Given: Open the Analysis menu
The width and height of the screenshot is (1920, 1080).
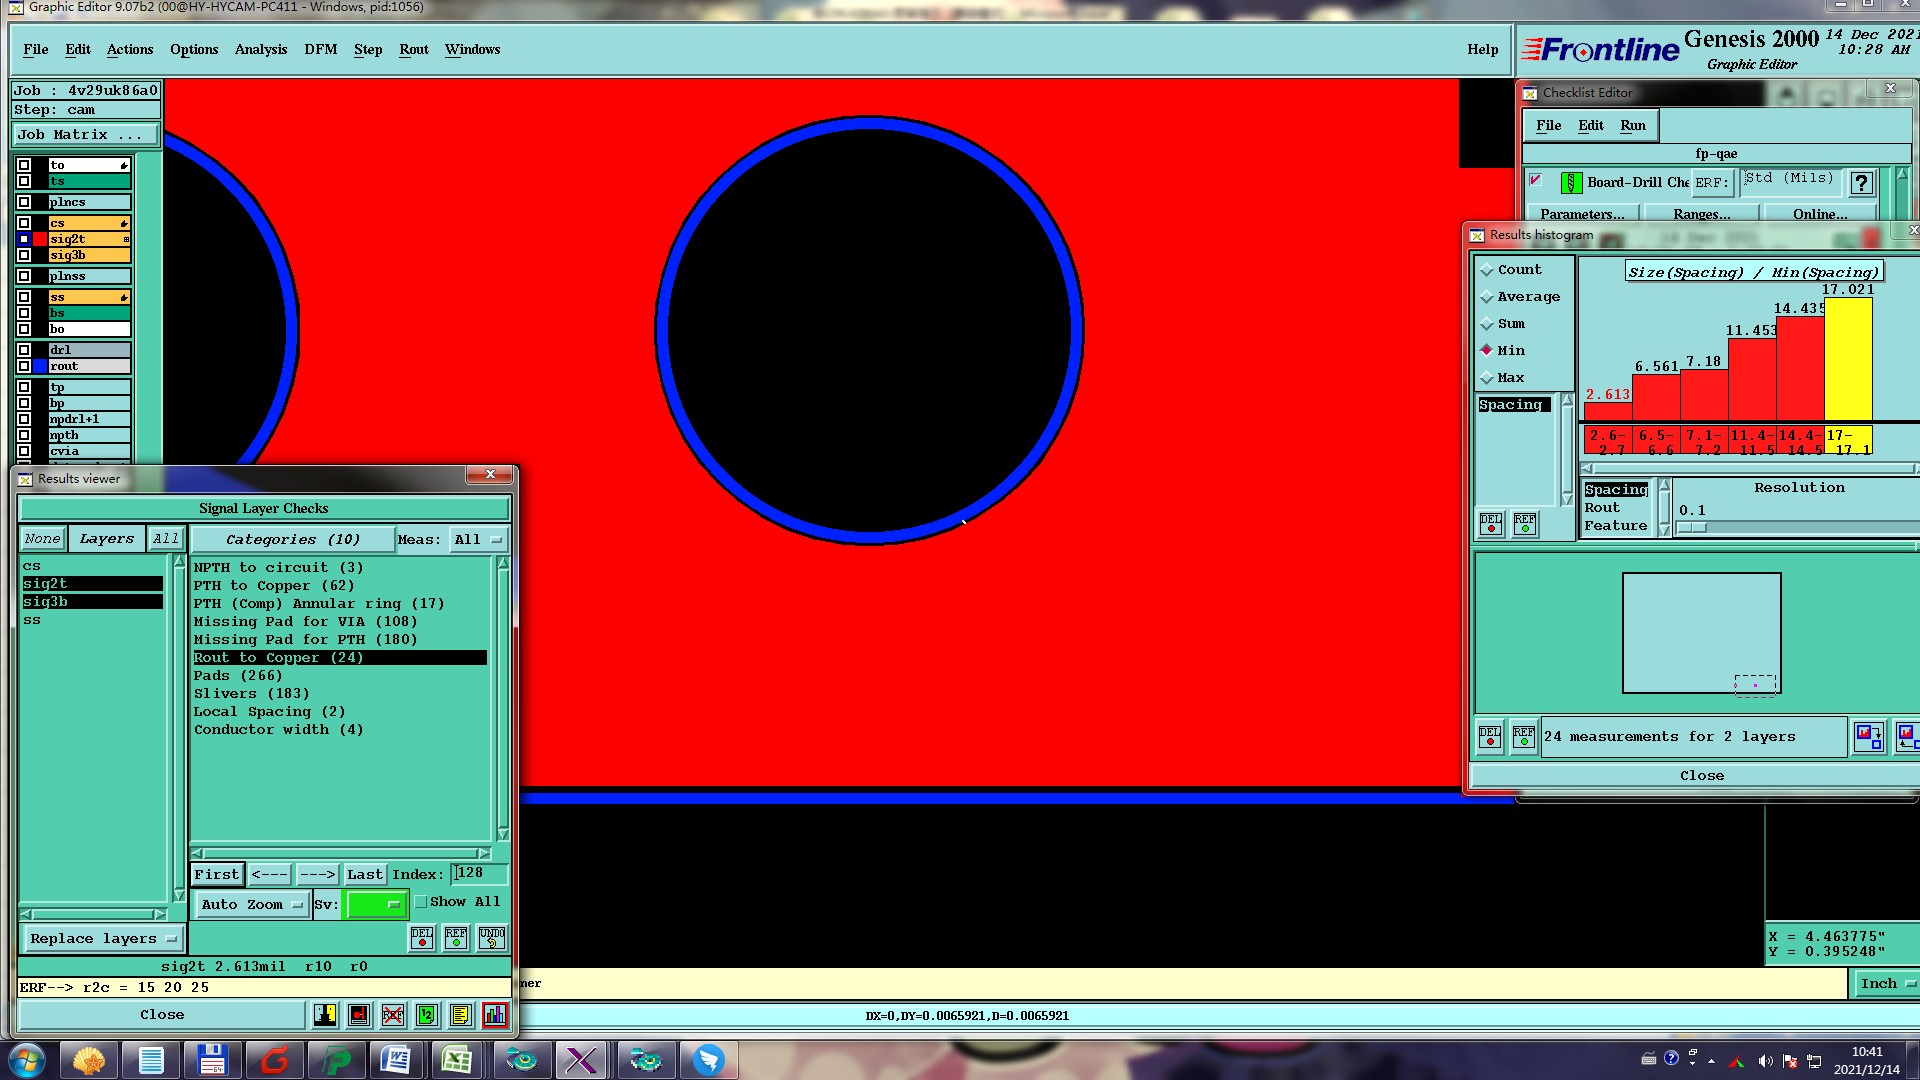Looking at the screenshot, I should 260,49.
